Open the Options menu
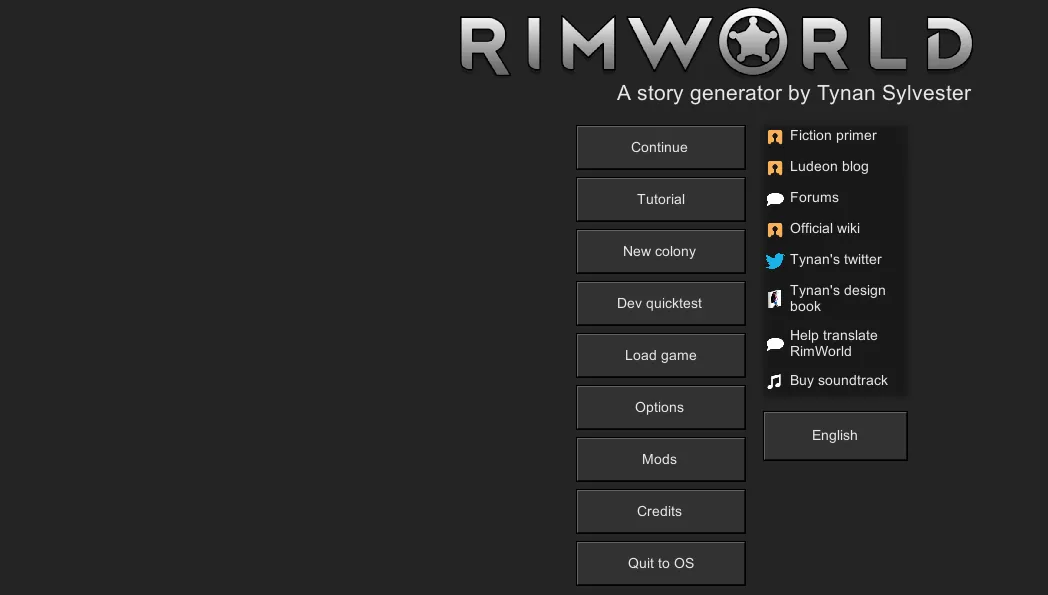This screenshot has height=595, width=1048. 660,407
